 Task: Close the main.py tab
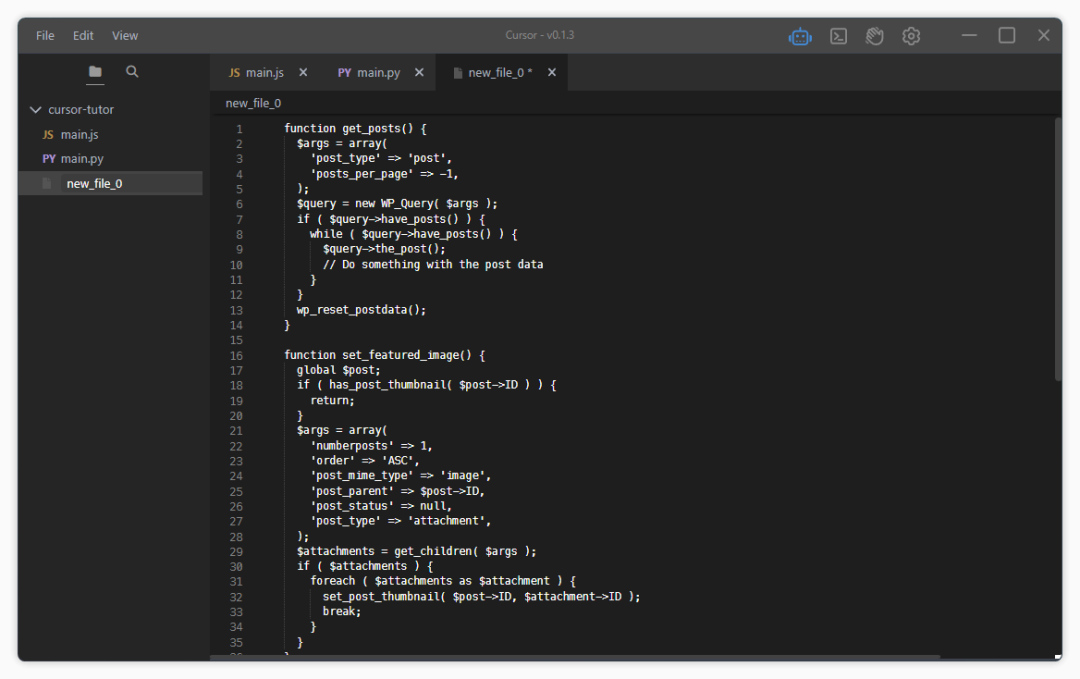(x=419, y=73)
